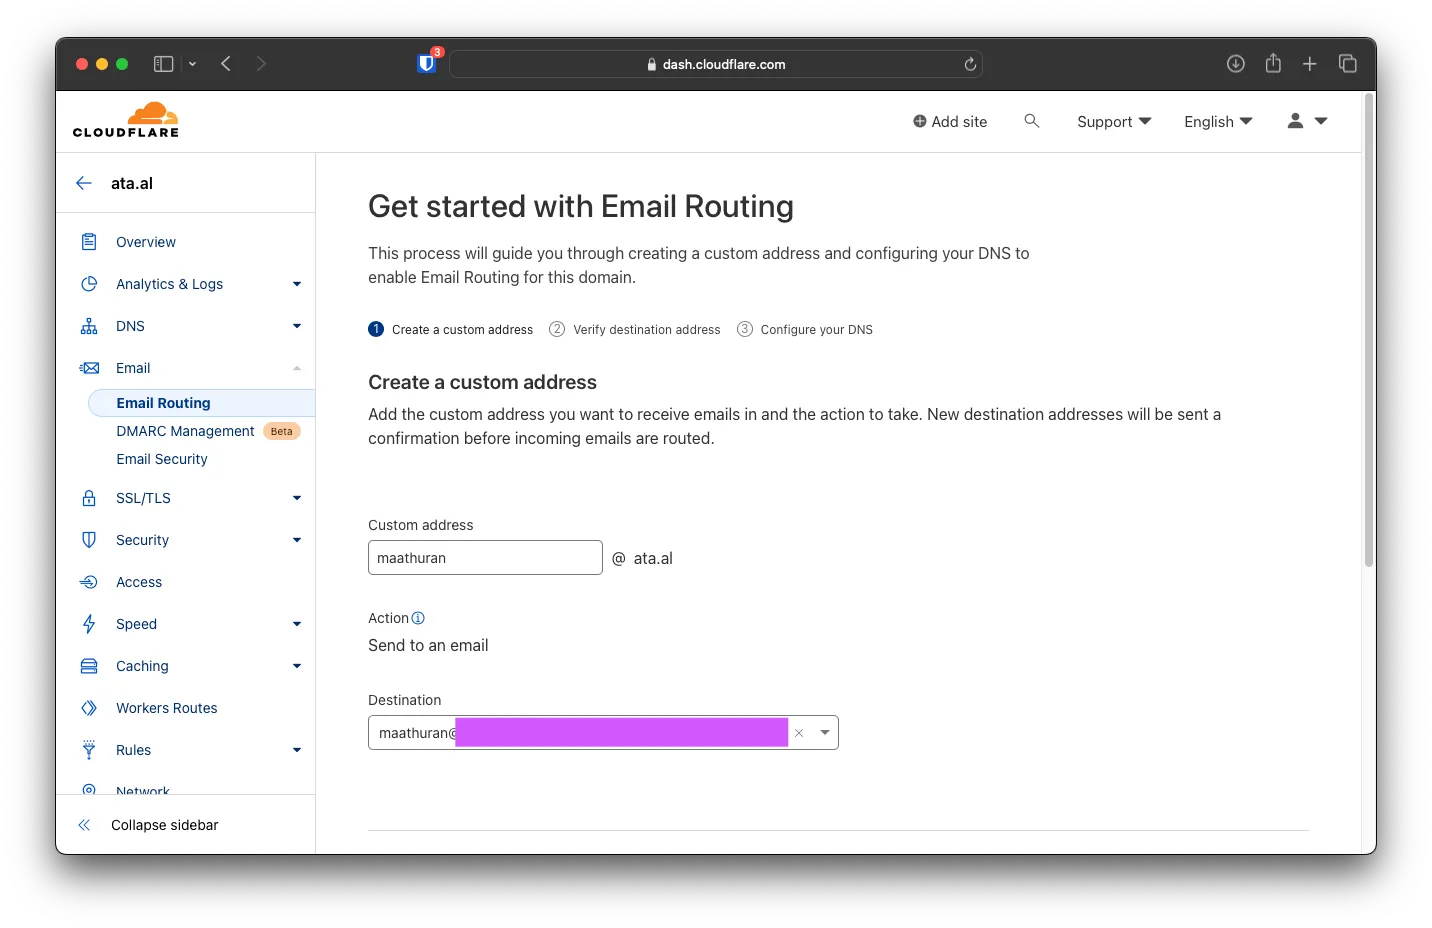Click the Overview clipboard icon
The height and width of the screenshot is (928, 1432).
89,242
